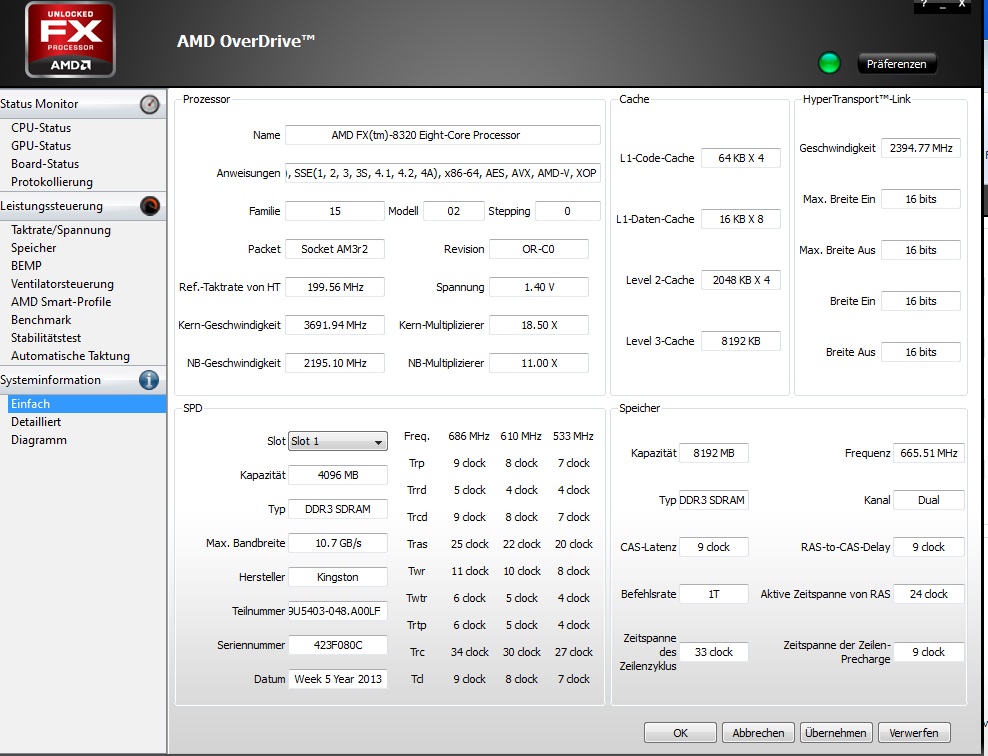Open the Benchmark page

click(41, 320)
